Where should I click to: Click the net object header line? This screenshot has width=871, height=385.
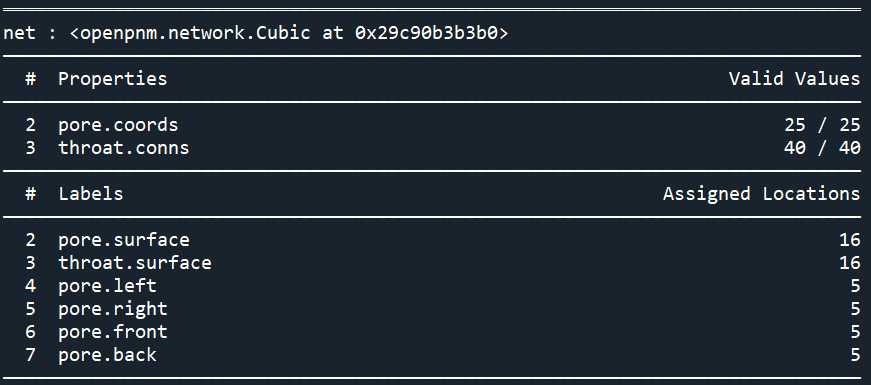pyautogui.click(x=256, y=33)
